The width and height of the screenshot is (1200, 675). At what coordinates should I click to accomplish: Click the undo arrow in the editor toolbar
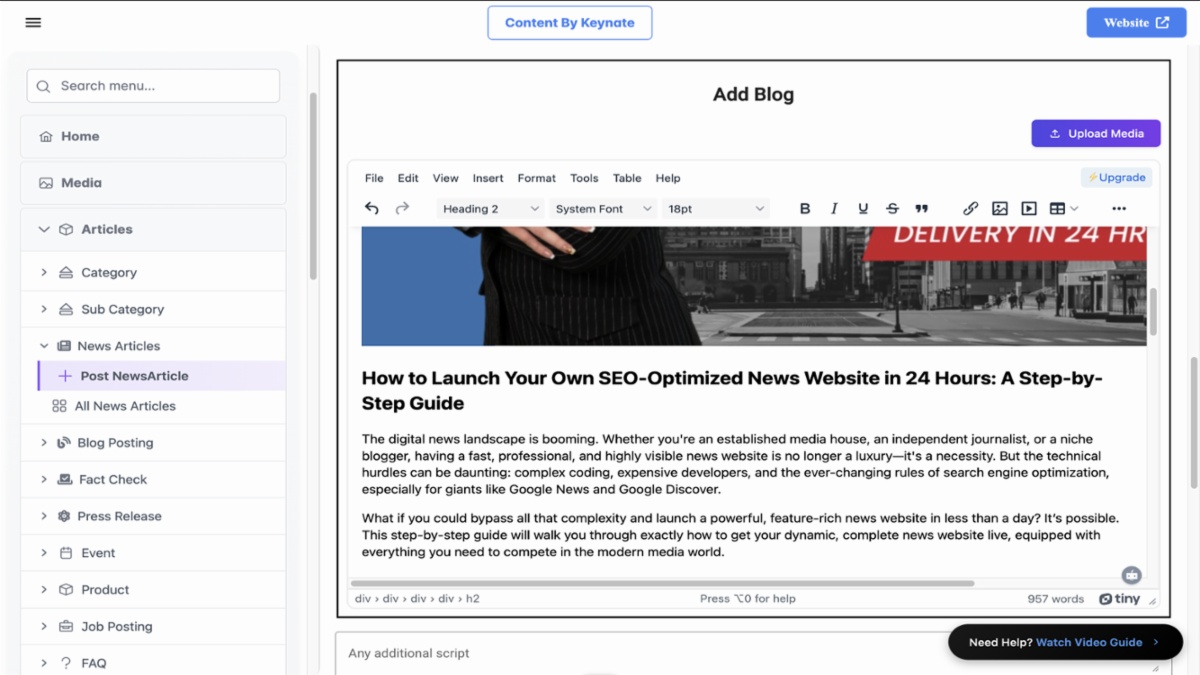pyautogui.click(x=371, y=208)
